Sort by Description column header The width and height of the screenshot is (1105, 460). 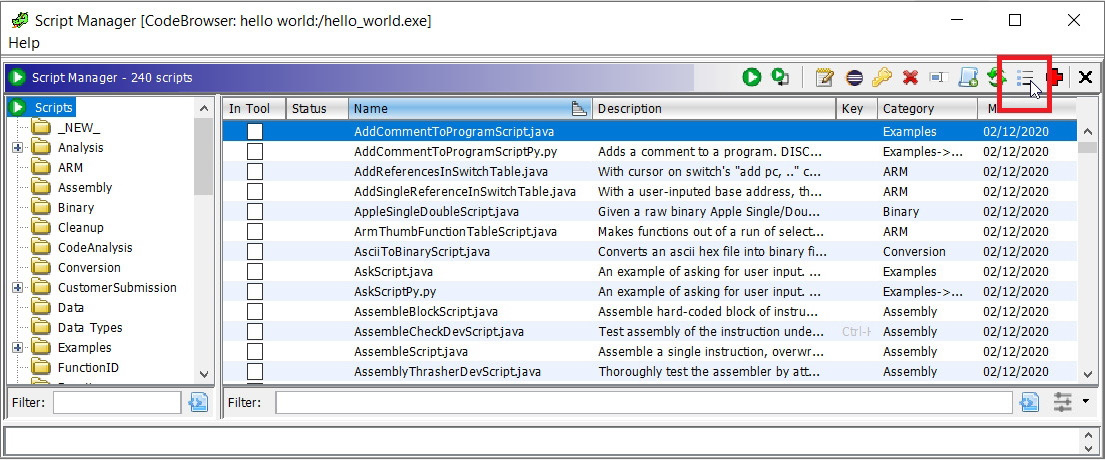[x=714, y=108]
